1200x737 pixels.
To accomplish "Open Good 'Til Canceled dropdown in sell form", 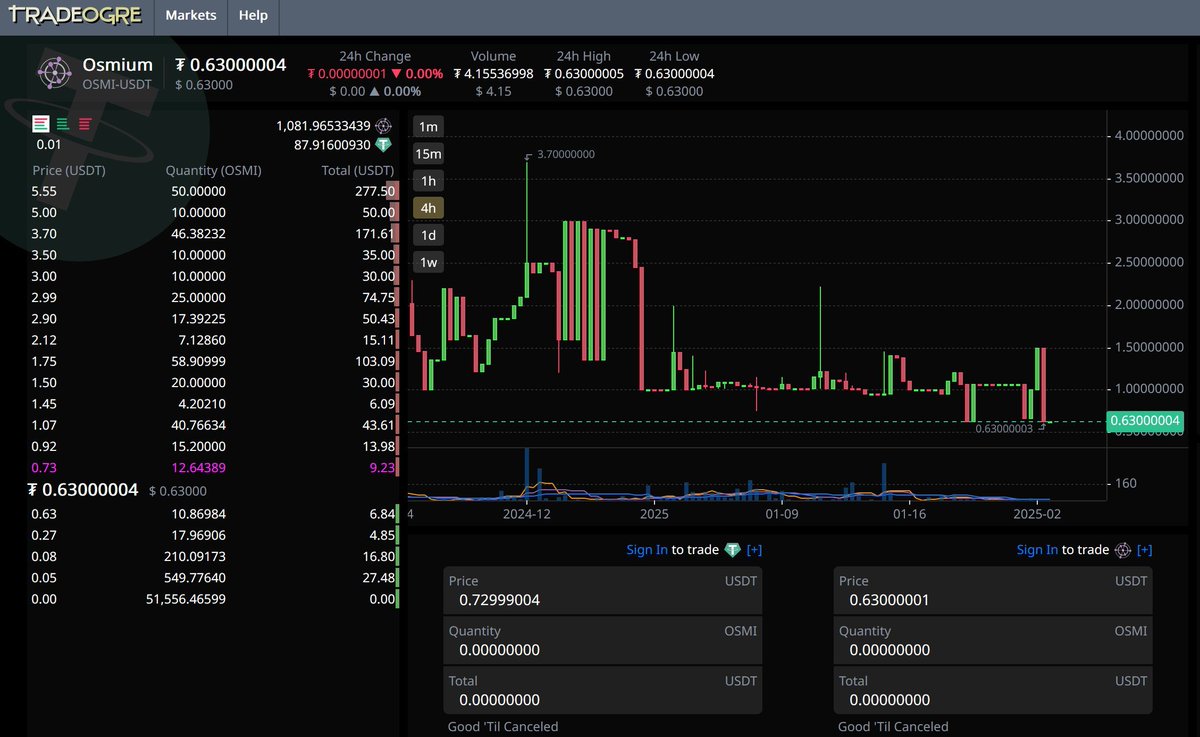I will click(x=893, y=727).
